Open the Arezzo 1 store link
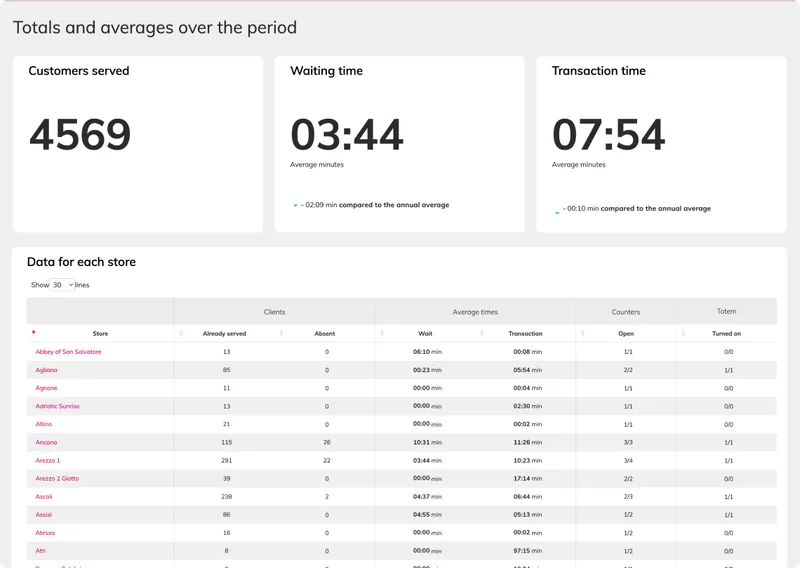 (x=48, y=460)
